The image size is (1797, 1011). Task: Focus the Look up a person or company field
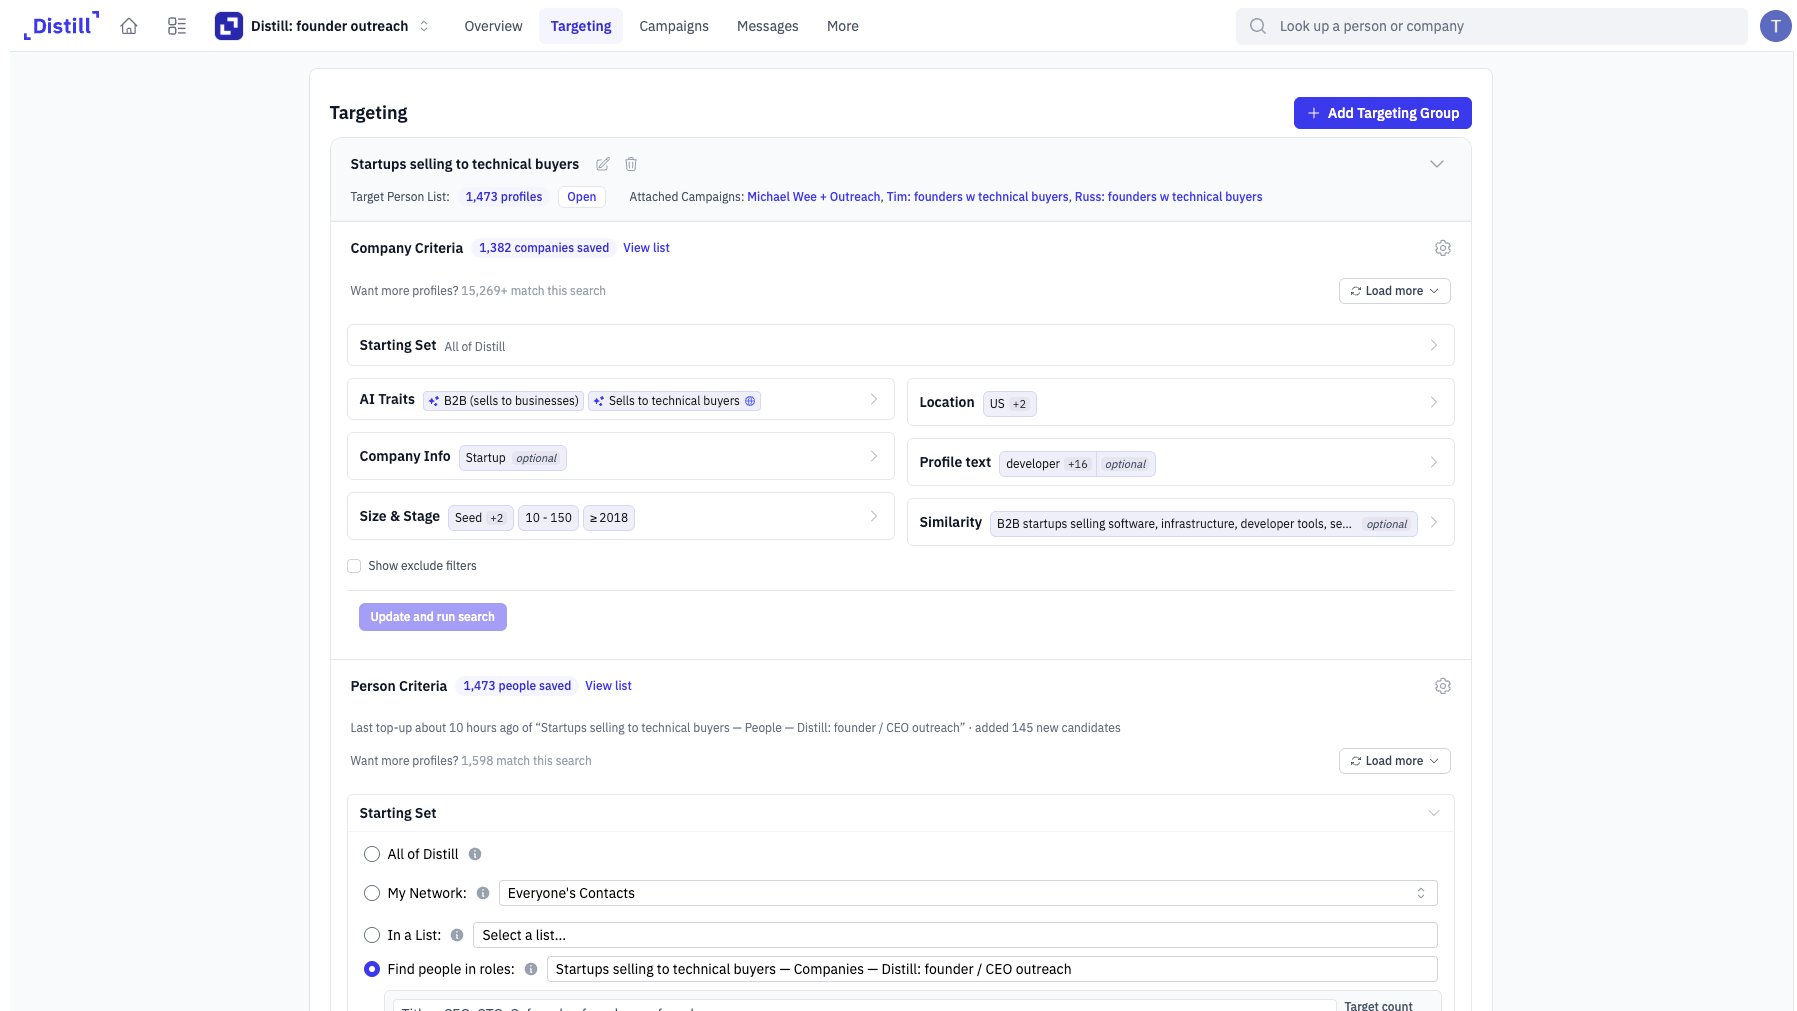(x=1492, y=26)
